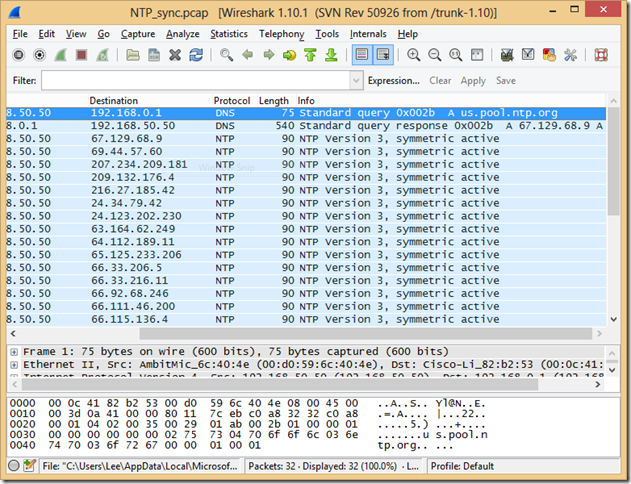This screenshot has height=484, width=631.
Task: Expand the Ethernet II tree node
Action: pos(14,365)
